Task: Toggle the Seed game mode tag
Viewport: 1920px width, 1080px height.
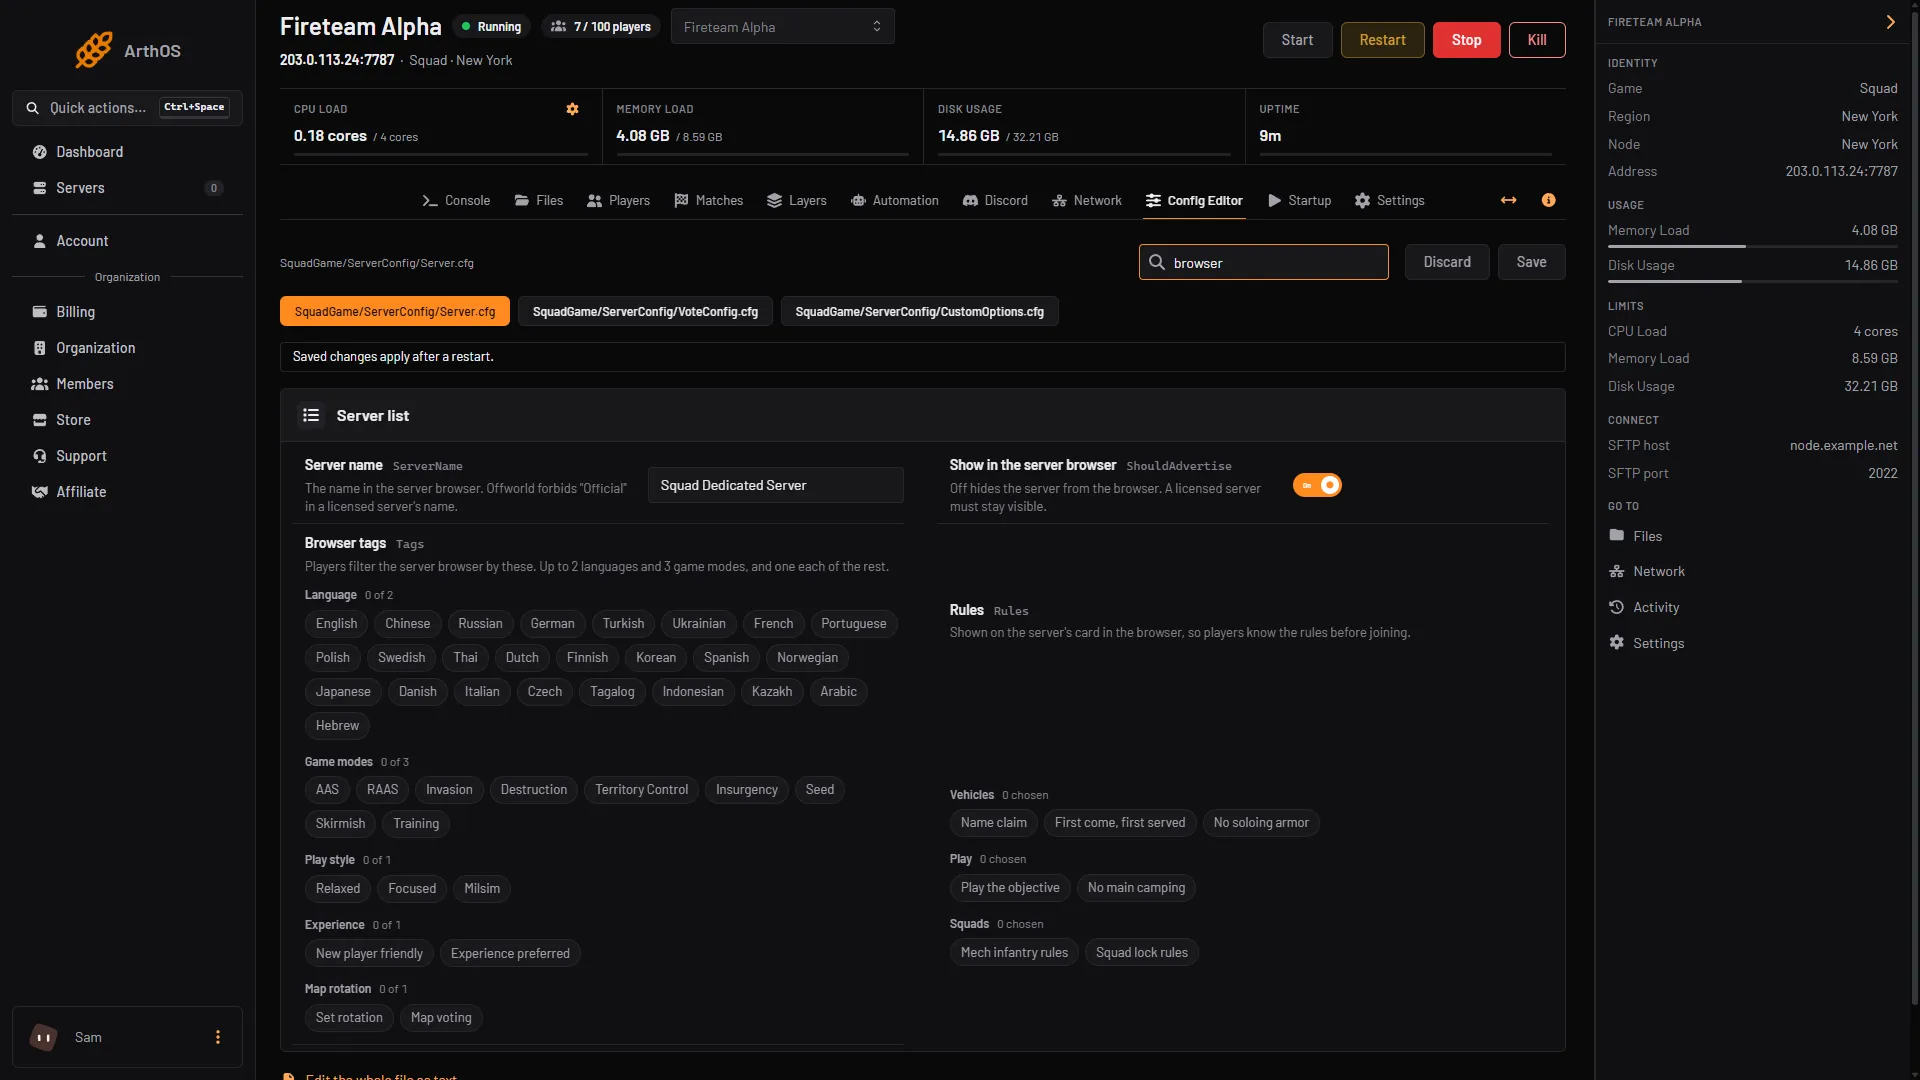Action: click(x=819, y=790)
